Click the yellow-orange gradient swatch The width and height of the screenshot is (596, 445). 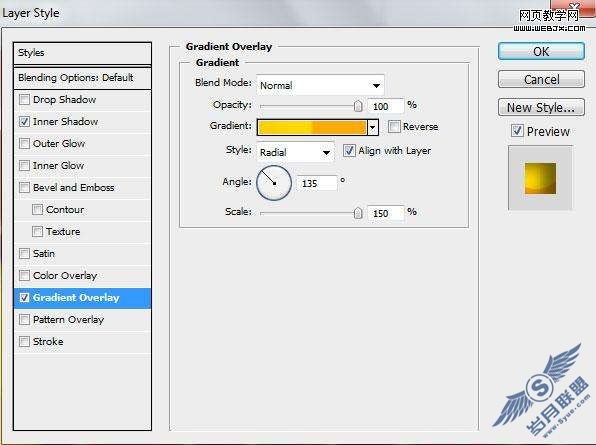pos(312,127)
